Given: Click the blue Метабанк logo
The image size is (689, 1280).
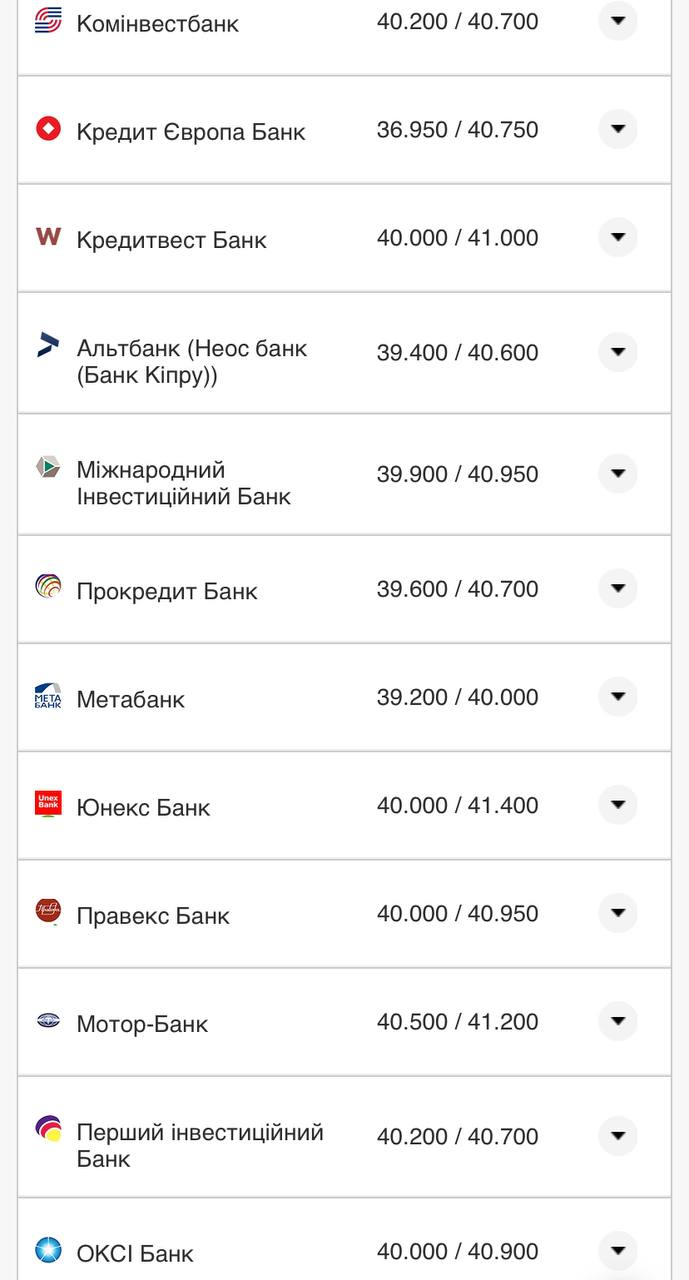Looking at the screenshot, I should [47, 697].
